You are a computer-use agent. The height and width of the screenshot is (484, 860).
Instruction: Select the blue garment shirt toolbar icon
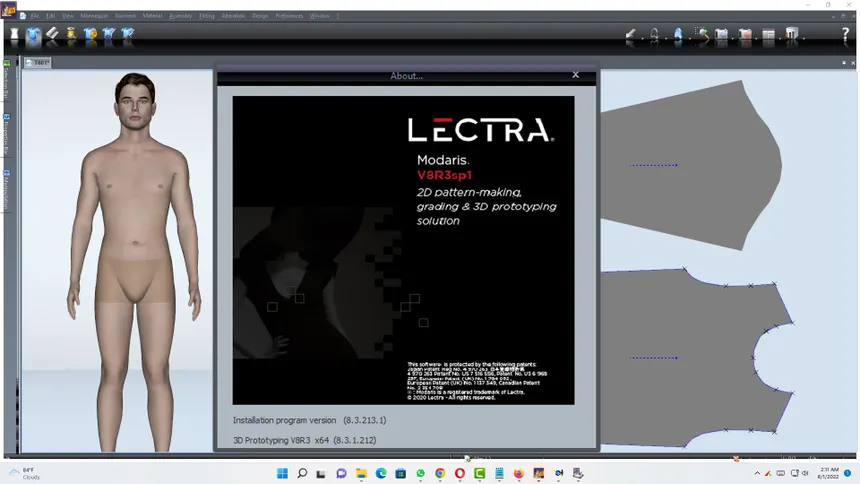pyautogui.click(x=34, y=36)
